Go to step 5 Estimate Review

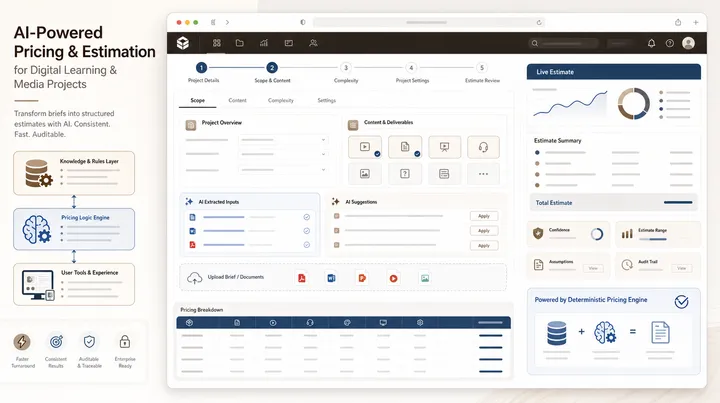482,67
